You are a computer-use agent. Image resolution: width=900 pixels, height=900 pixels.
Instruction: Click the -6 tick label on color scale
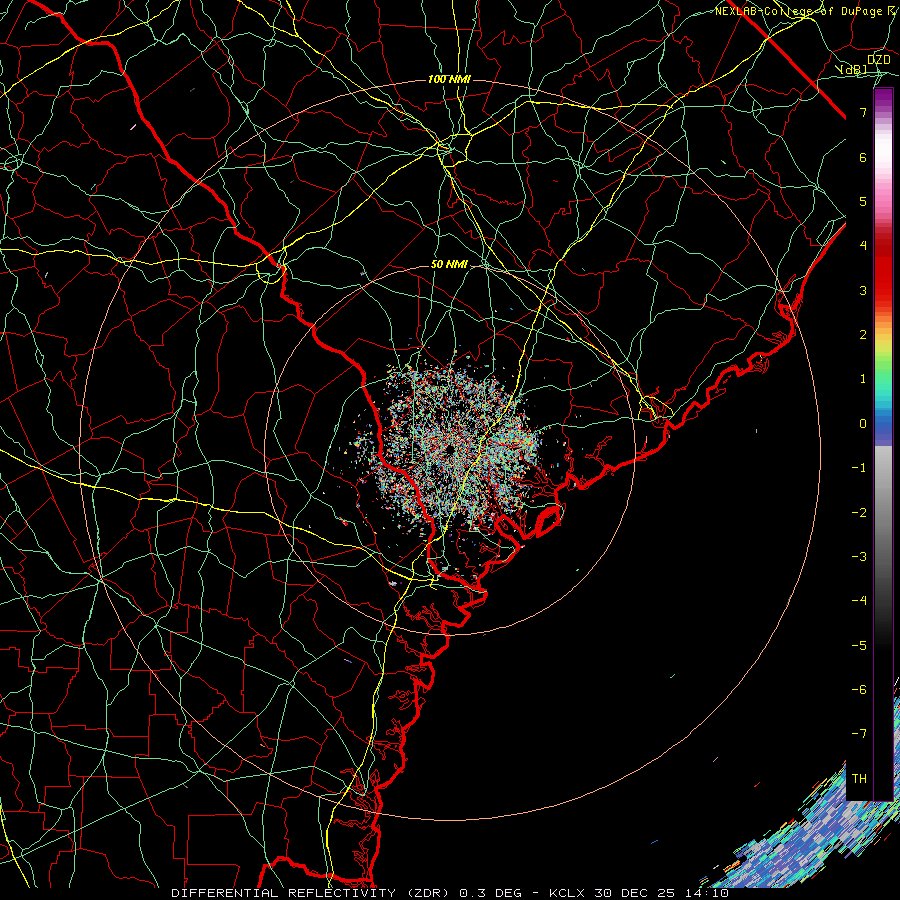(859, 689)
